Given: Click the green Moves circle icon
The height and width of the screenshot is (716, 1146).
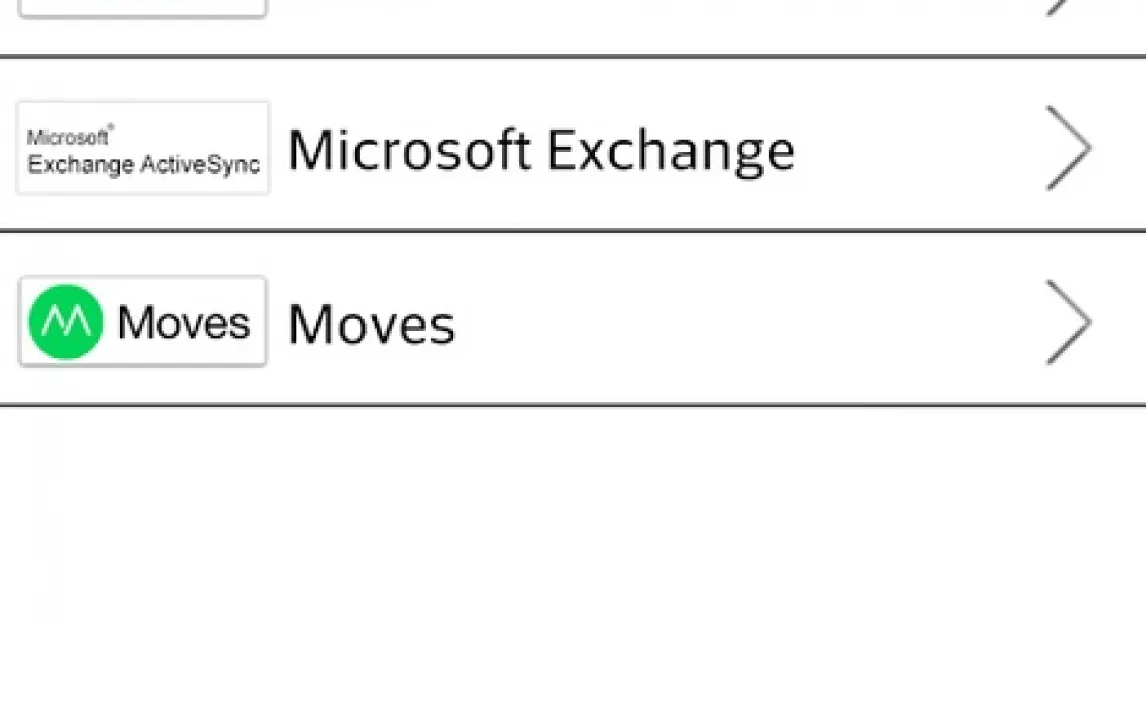Looking at the screenshot, I should (65, 322).
